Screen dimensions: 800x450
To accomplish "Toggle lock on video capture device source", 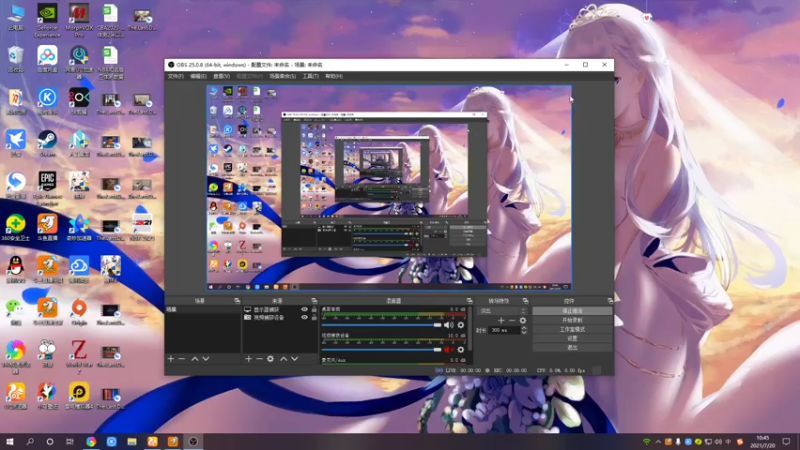I will click(x=314, y=317).
